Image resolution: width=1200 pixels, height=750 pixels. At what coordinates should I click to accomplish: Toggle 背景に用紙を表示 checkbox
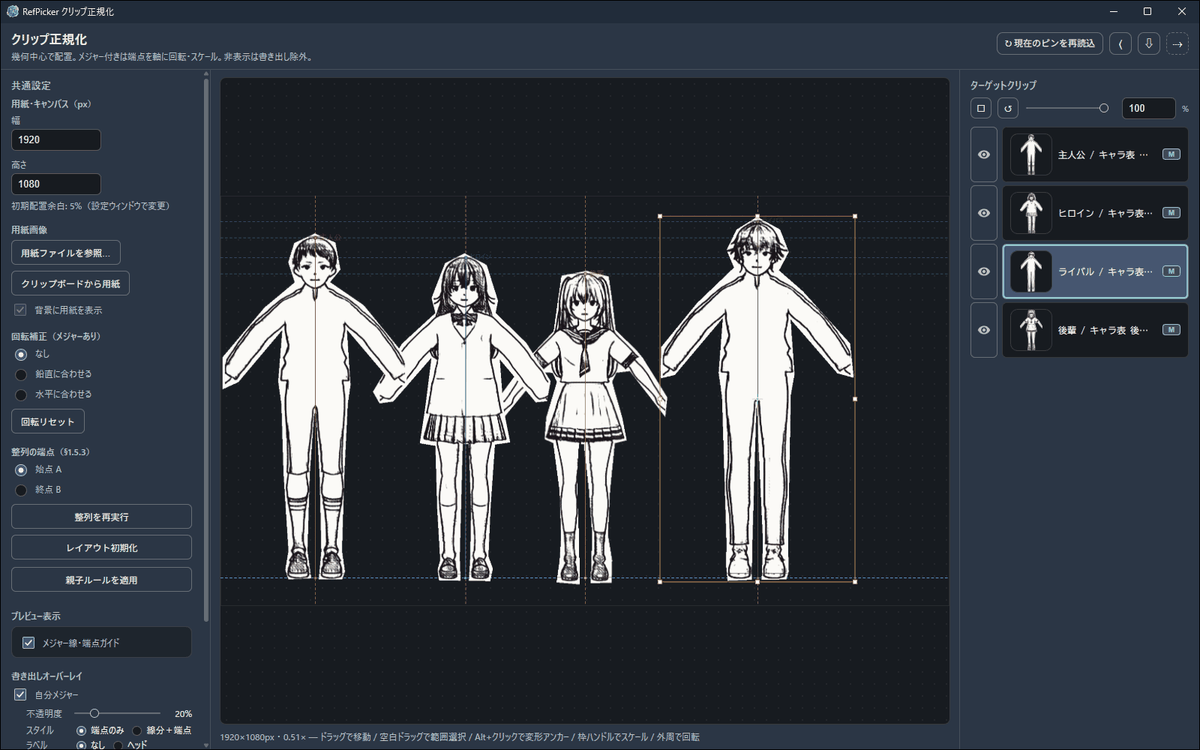20,310
